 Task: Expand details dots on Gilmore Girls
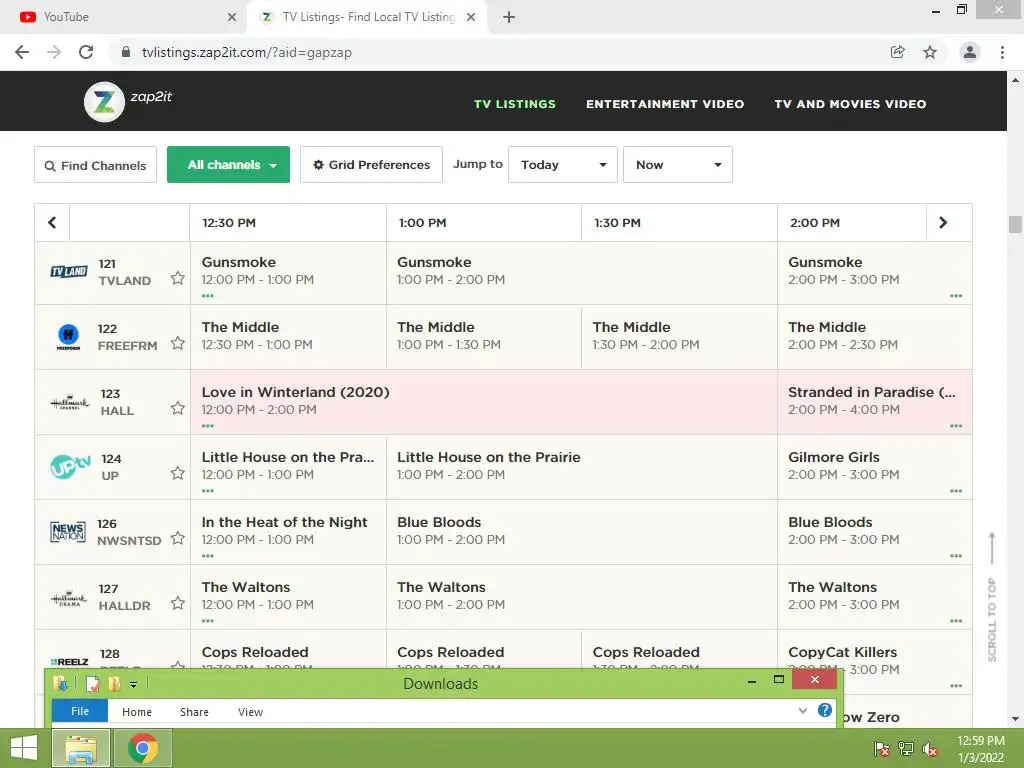coord(956,490)
